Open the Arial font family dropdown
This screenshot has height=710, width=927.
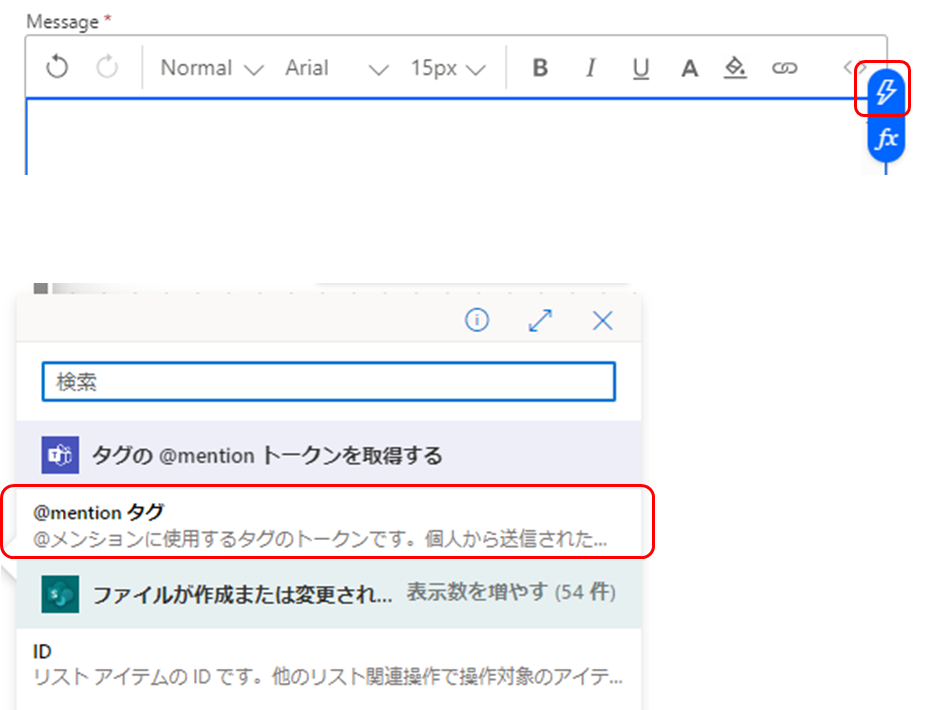(x=330, y=67)
